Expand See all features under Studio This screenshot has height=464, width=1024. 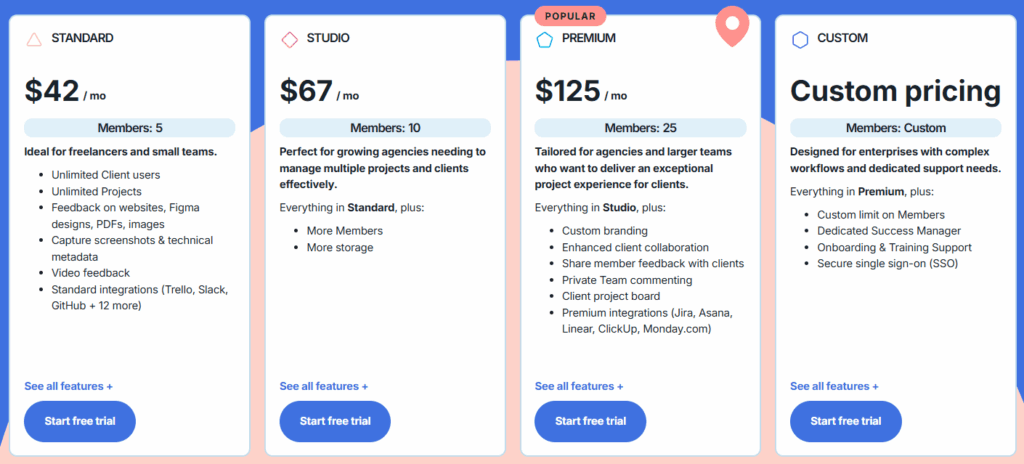click(324, 386)
